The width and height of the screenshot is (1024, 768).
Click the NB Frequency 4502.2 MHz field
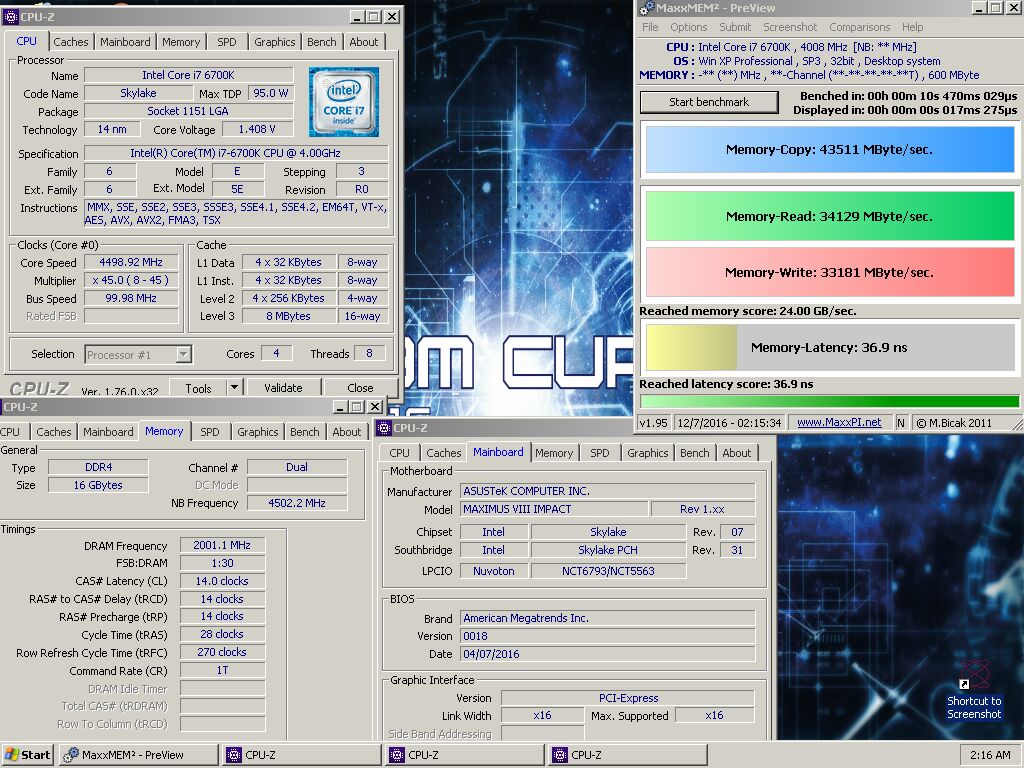(x=296, y=503)
